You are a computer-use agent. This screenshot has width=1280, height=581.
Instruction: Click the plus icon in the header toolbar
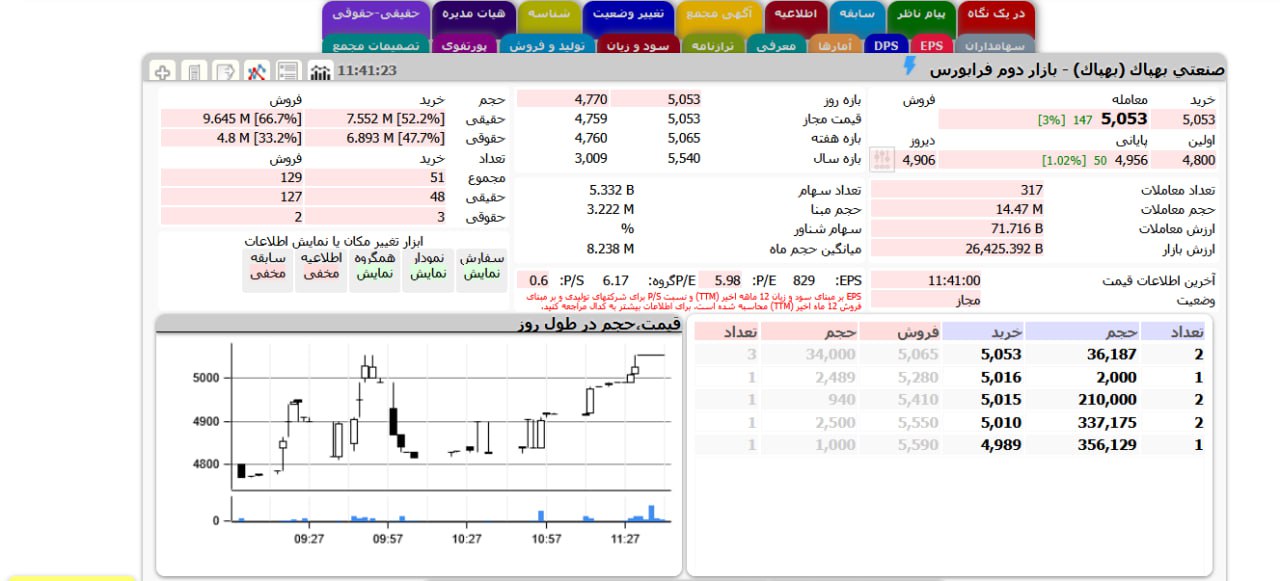(x=164, y=71)
